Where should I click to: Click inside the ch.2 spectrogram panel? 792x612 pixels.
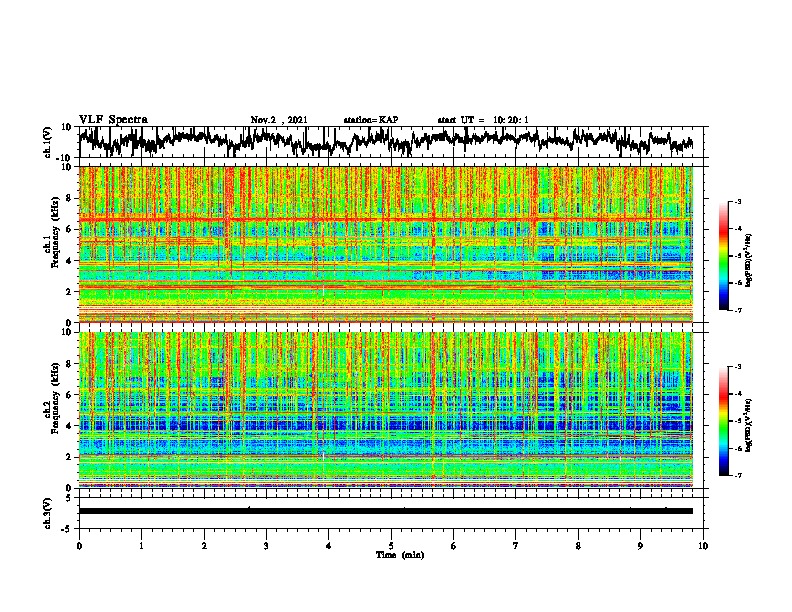pyautogui.click(x=386, y=410)
